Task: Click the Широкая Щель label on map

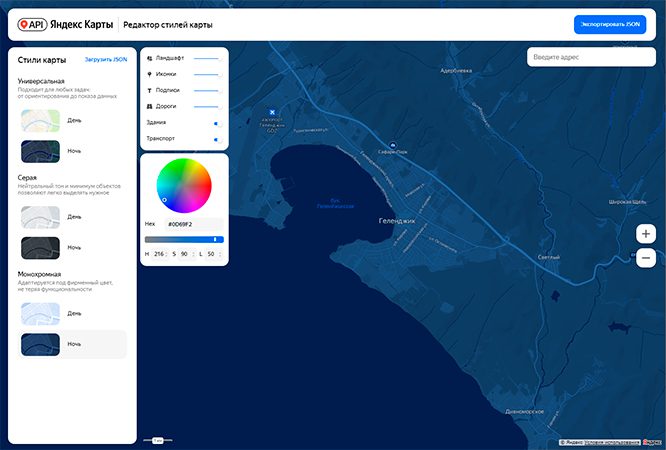Action: (x=627, y=202)
